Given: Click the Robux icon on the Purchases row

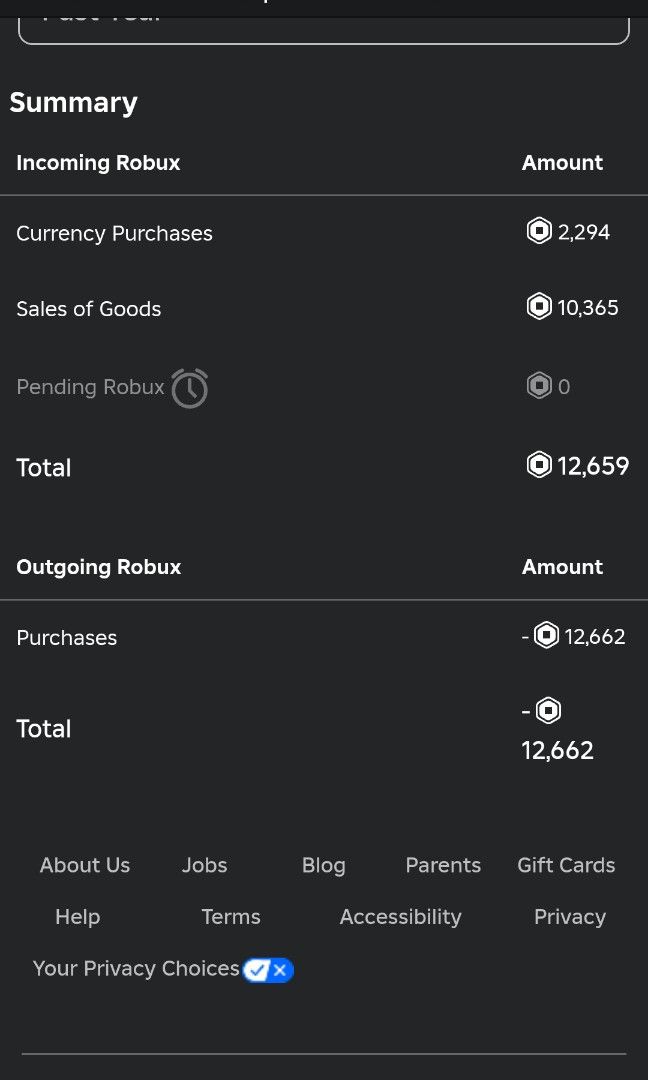Looking at the screenshot, I should (x=545, y=636).
